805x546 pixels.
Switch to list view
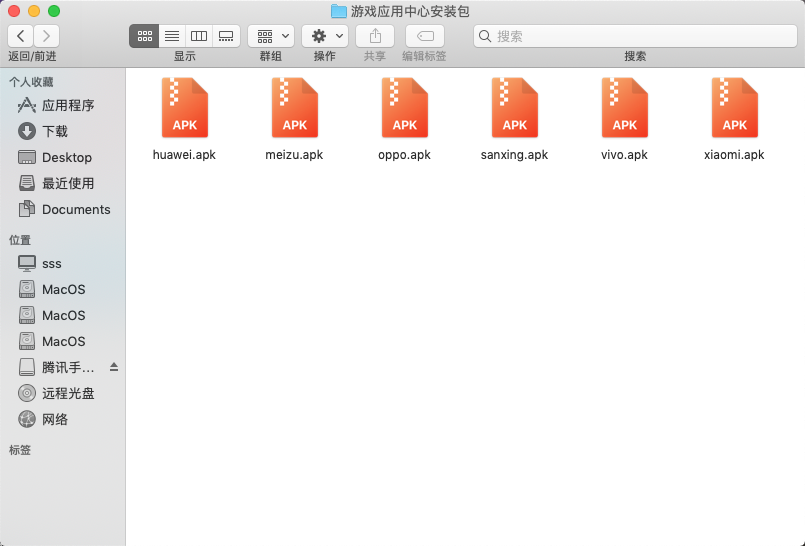click(x=172, y=36)
